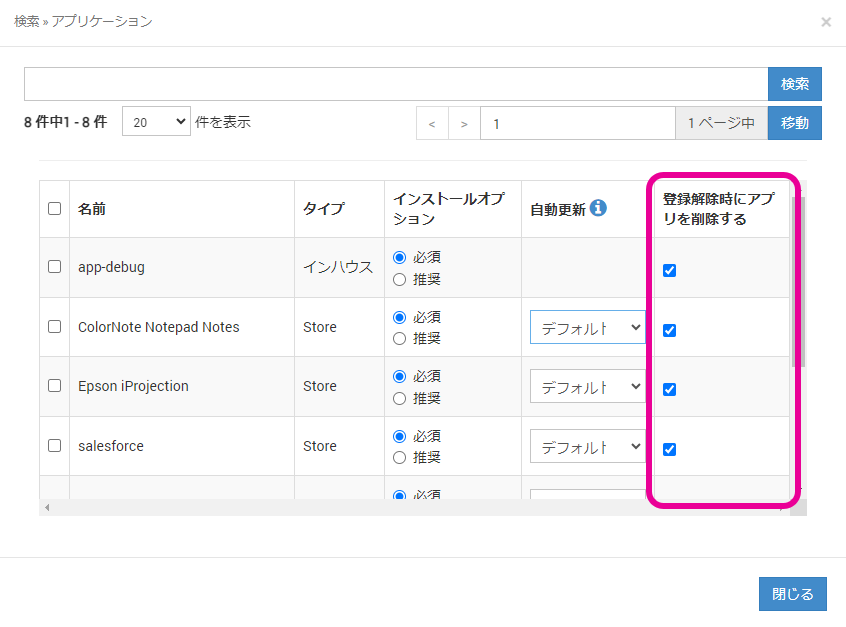Click the auto-update info icon
The image size is (846, 627).
[x=598, y=208]
